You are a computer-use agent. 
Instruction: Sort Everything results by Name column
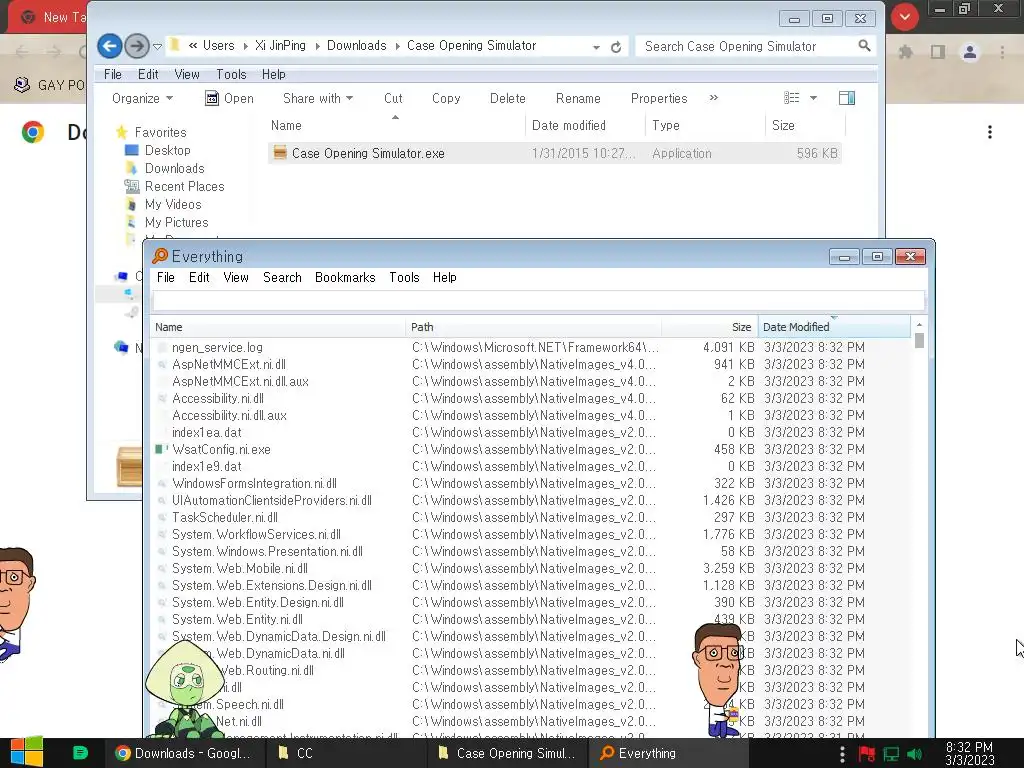coord(278,327)
